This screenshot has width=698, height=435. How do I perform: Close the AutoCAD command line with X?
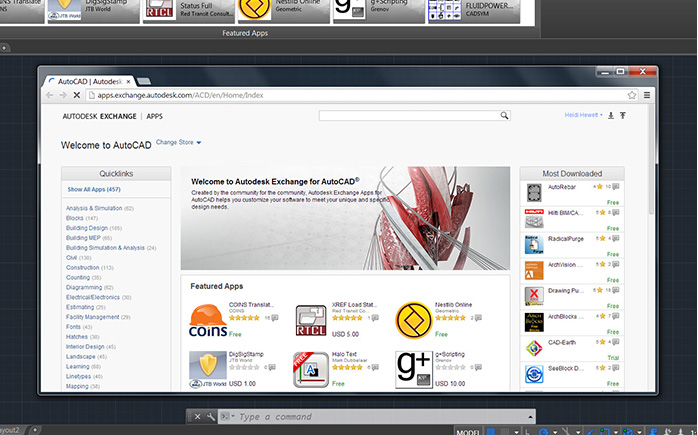[x=197, y=417]
